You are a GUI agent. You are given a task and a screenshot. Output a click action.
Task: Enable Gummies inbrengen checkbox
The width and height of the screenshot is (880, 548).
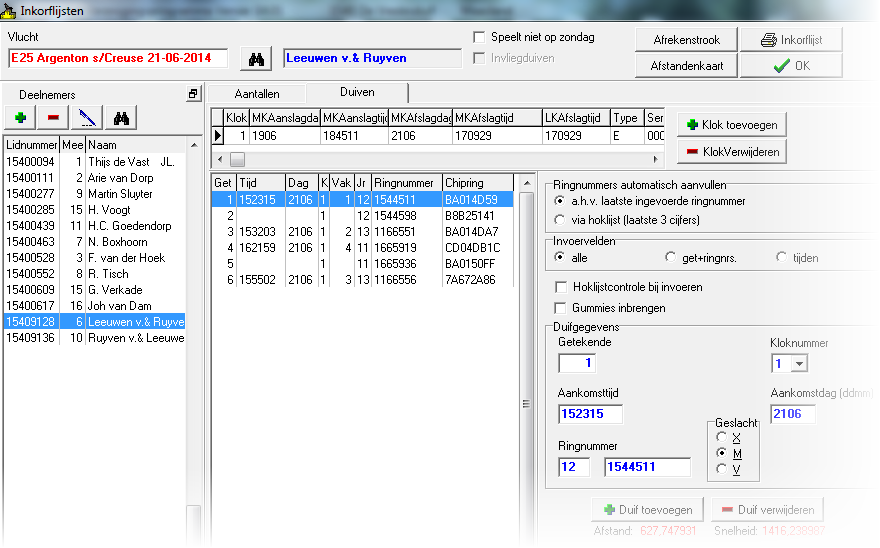[x=560, y=308]
